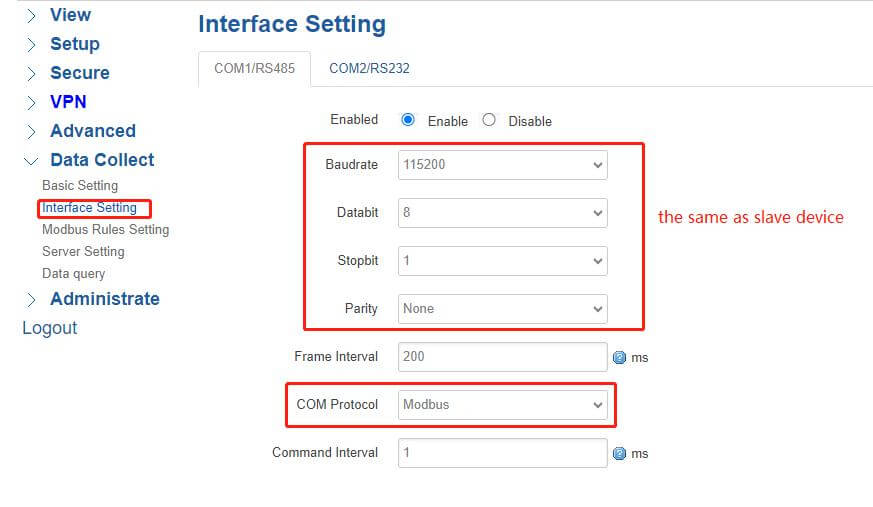Expand the VPN menu section
The height and width of the screenshot is (507, 873).
(68, 102)
